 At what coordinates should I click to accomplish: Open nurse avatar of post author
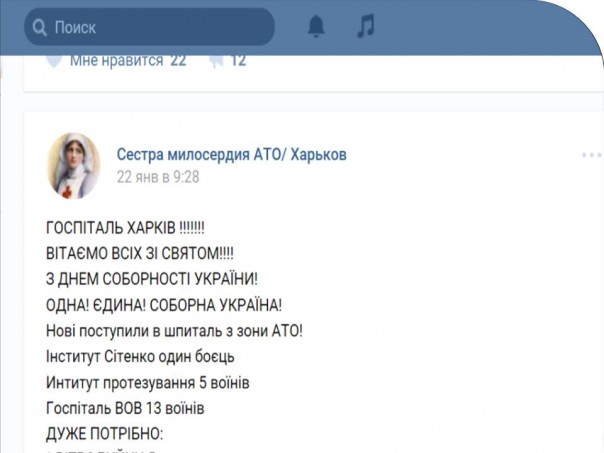74,166
